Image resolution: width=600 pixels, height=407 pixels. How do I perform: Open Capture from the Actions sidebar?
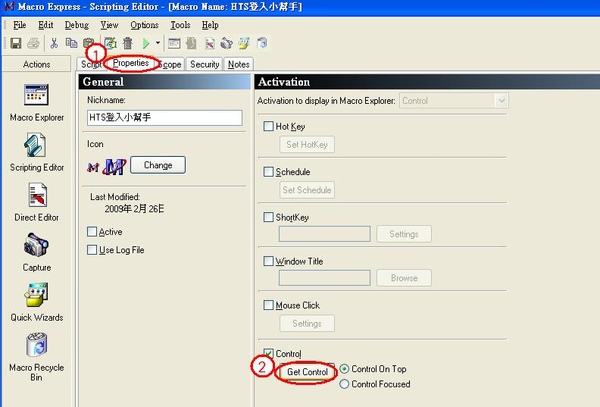tap(37, 252)
